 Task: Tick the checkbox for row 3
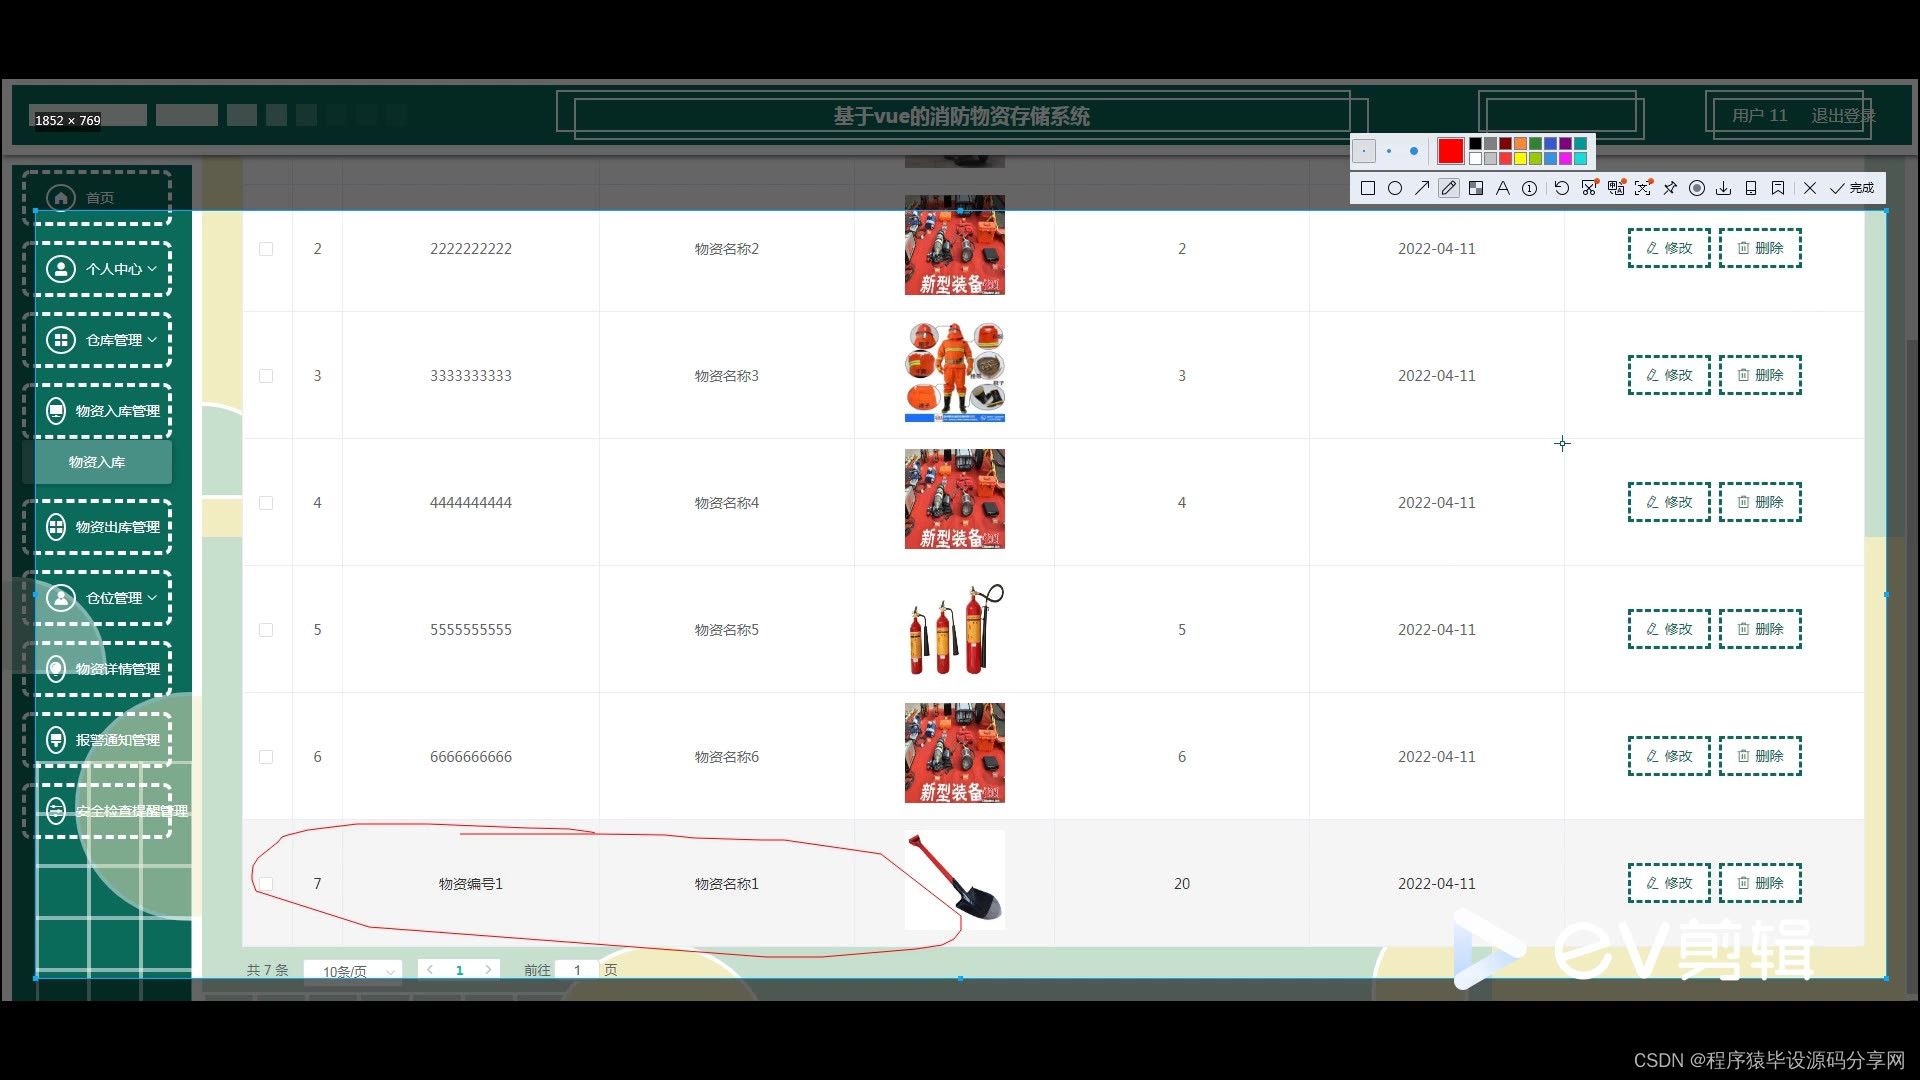[x=266, y=376]
